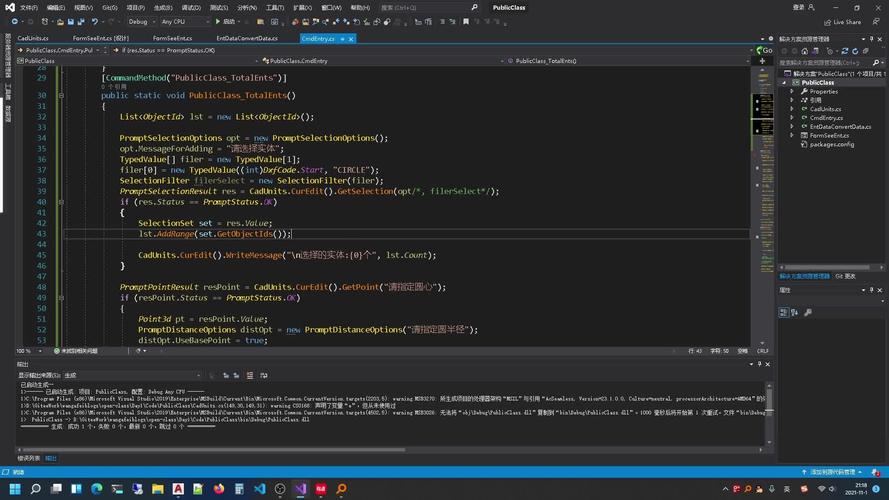
Task: Switch to the FormSeeEnt.cs [设计] tab
Action: tap(101, 39)
